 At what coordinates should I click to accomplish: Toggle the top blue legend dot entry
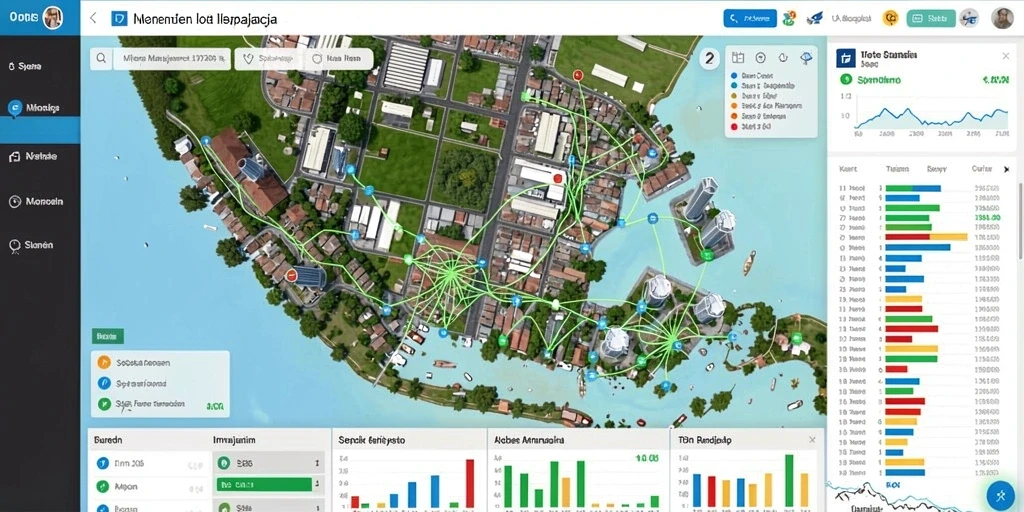click(x=734, y=75)
